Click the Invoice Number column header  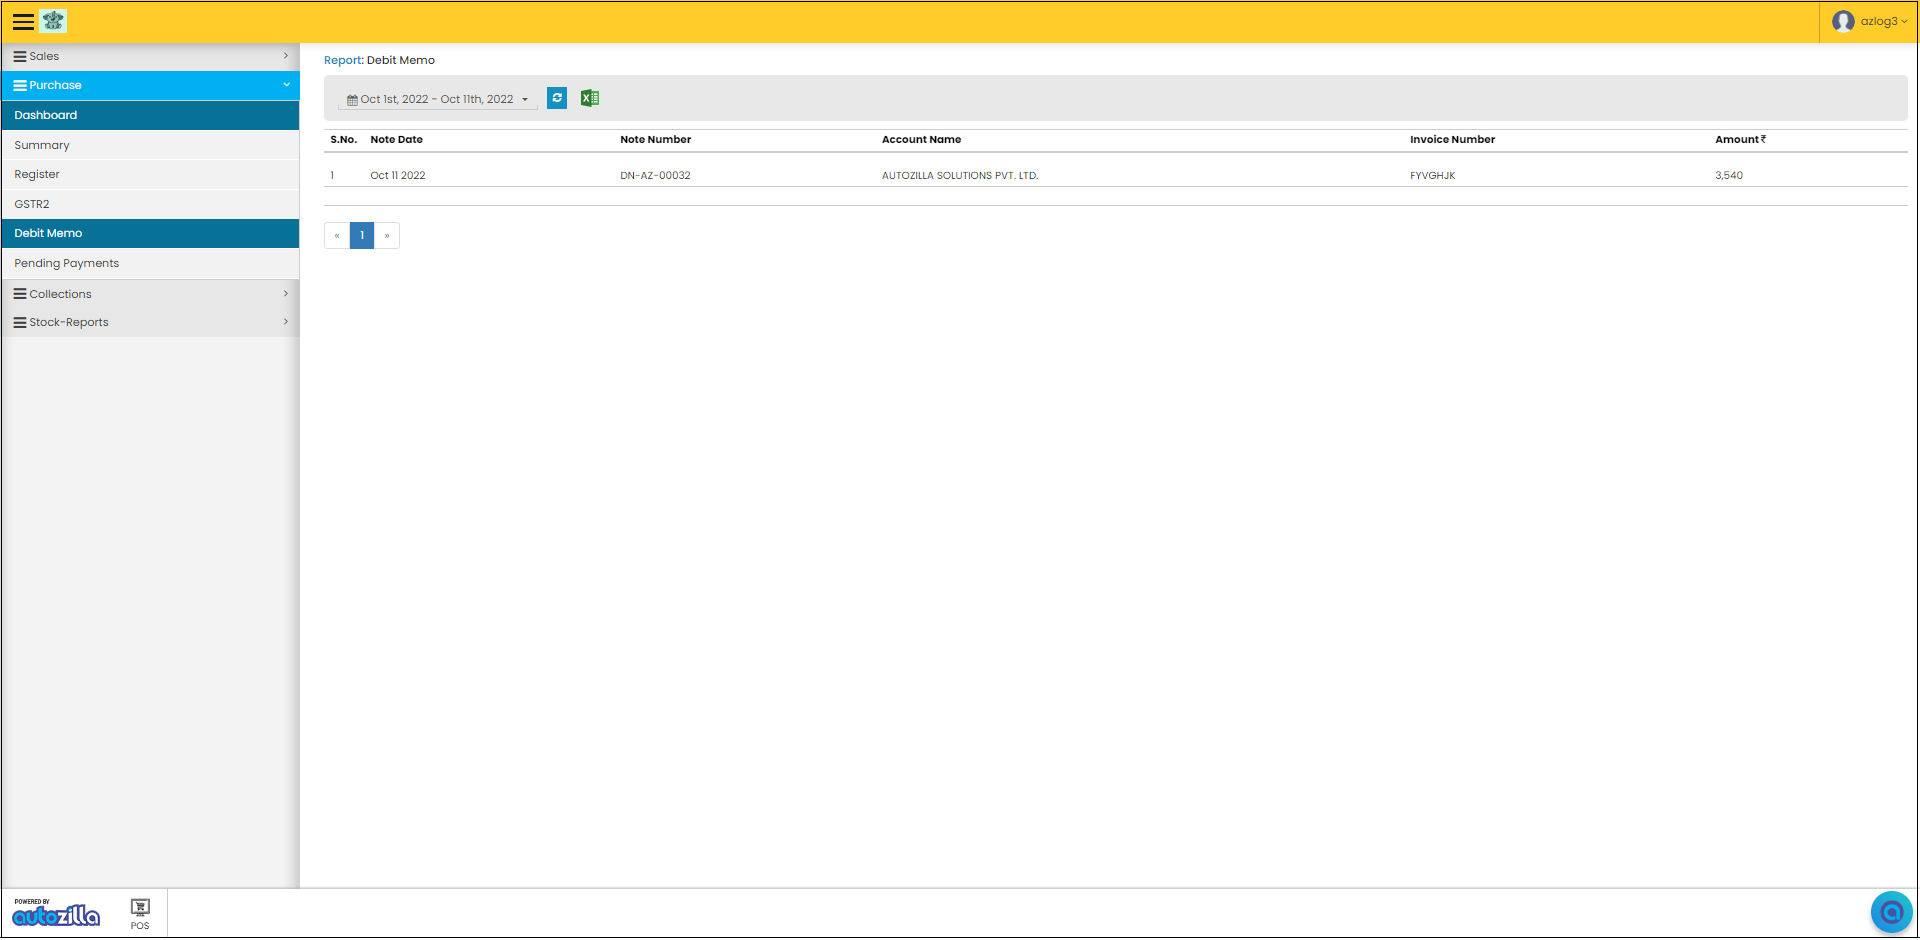tap(1453, 140)
